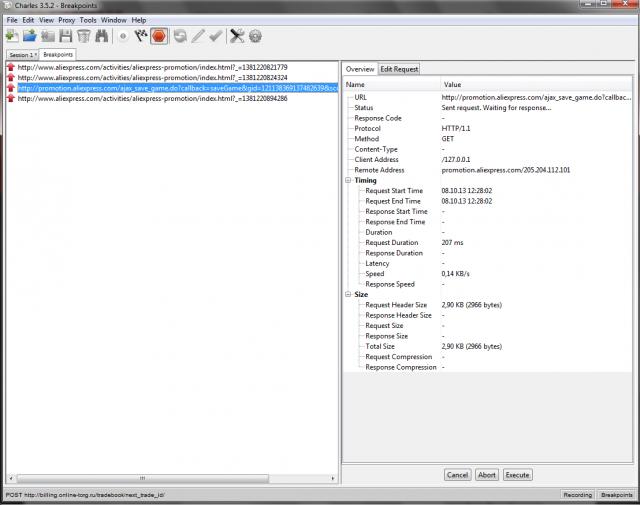Click red arrow icon beside ajax_save_game request
The height and width of the screenshot is (505, 640).
[11, 88]
